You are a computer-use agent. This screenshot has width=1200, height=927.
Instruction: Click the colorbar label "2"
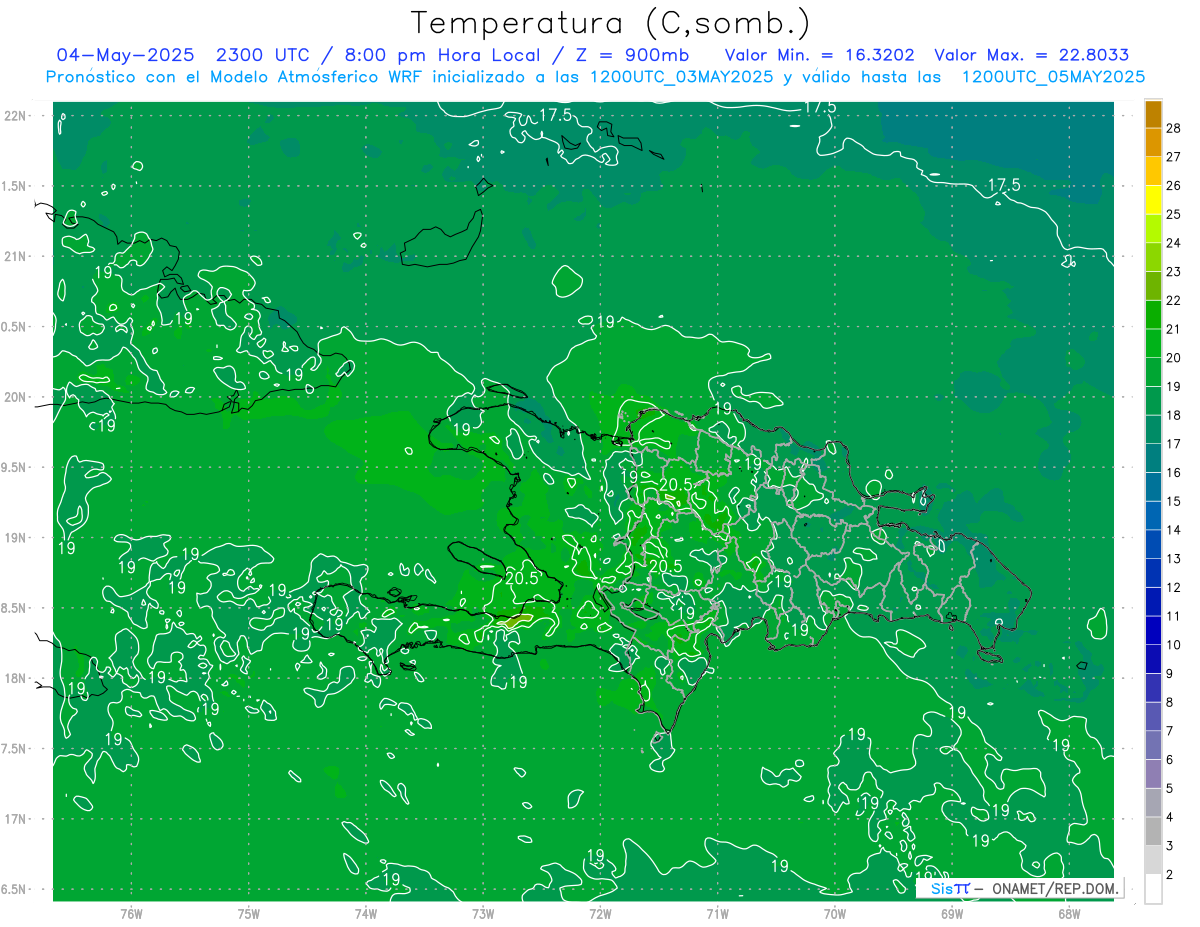coord(1171,874)
